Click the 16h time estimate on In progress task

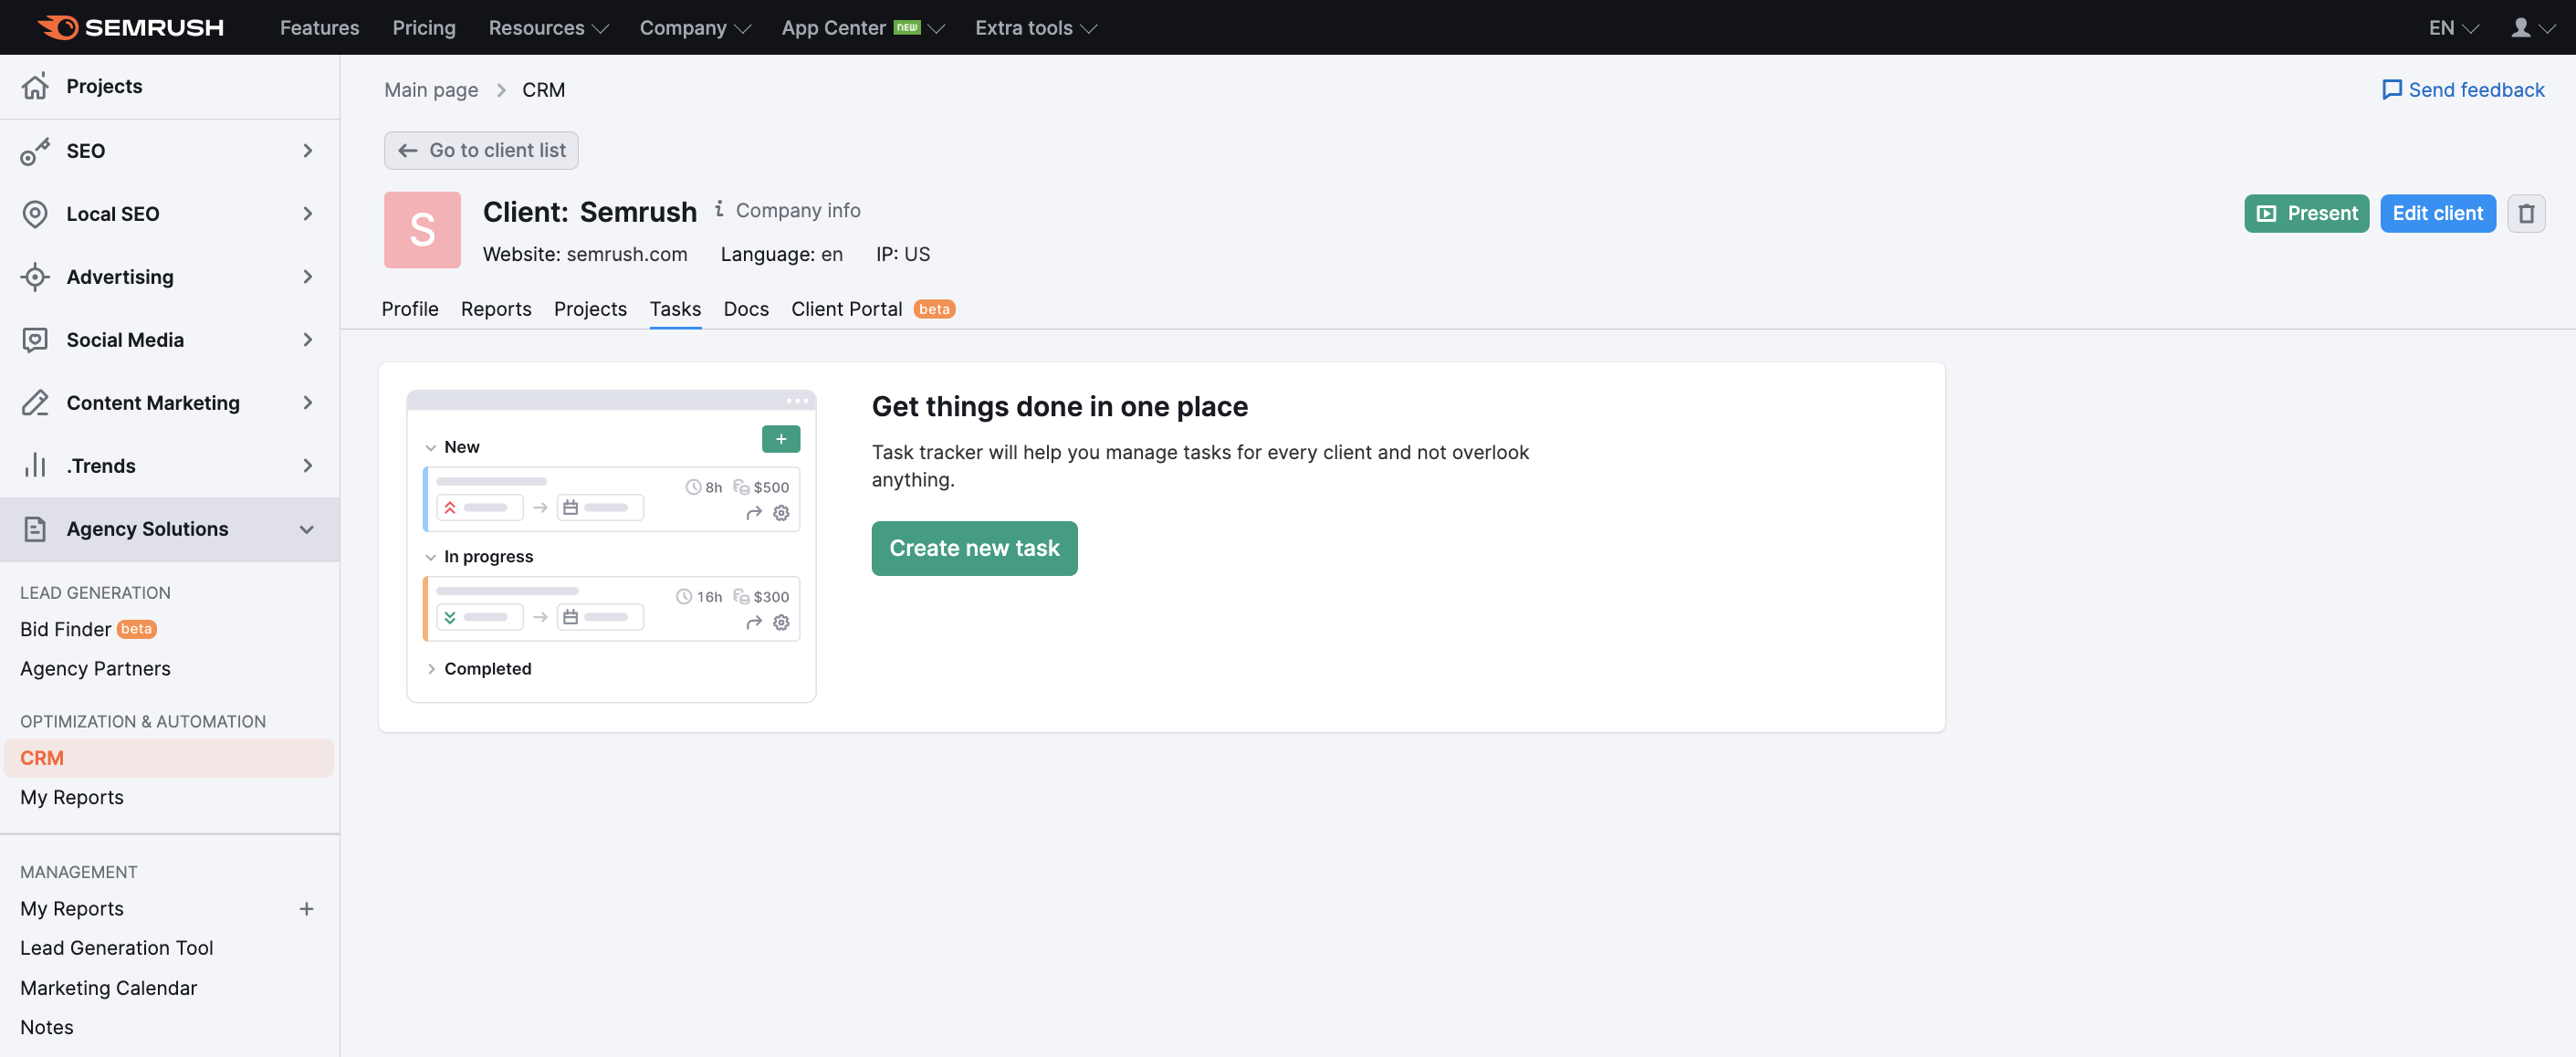(699, 597)
